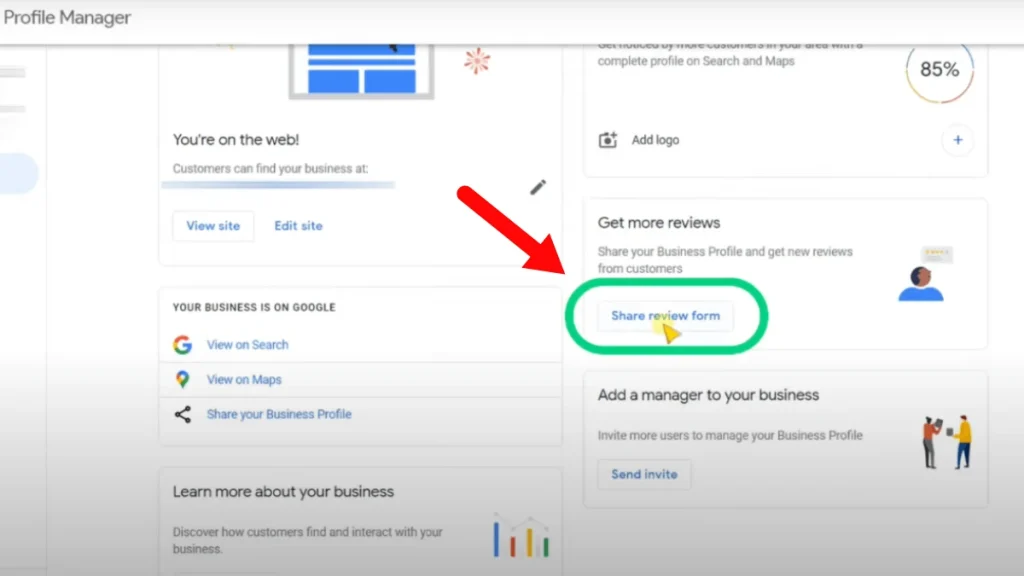This screenshot has height=576, width=1024.
Task: Click the bar chart illustration
Action: [x=521, y=536]
